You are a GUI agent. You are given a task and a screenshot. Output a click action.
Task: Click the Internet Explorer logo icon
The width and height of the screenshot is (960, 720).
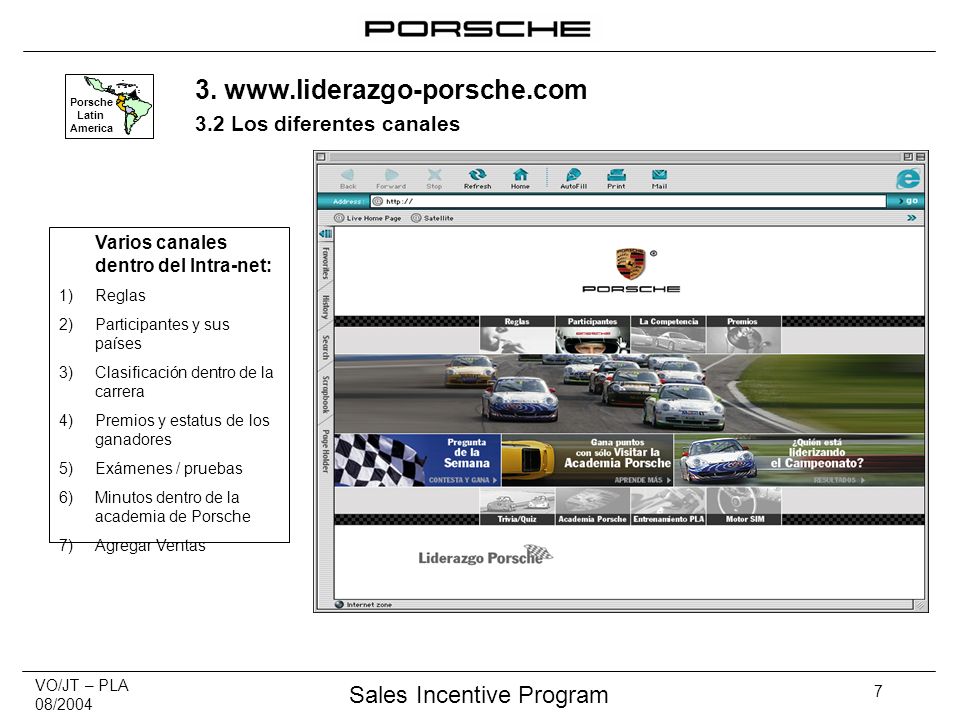pyautogui.click(x=908, y=178)
